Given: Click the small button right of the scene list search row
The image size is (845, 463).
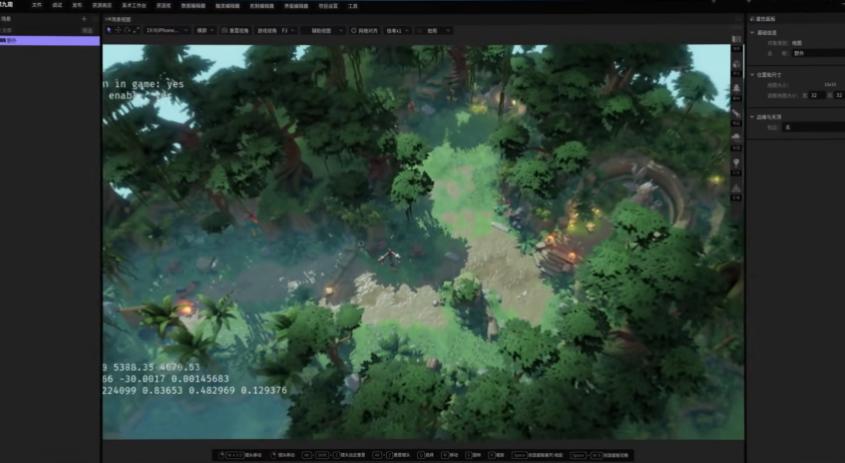Looking at the screenshot, I should [87, 31].
